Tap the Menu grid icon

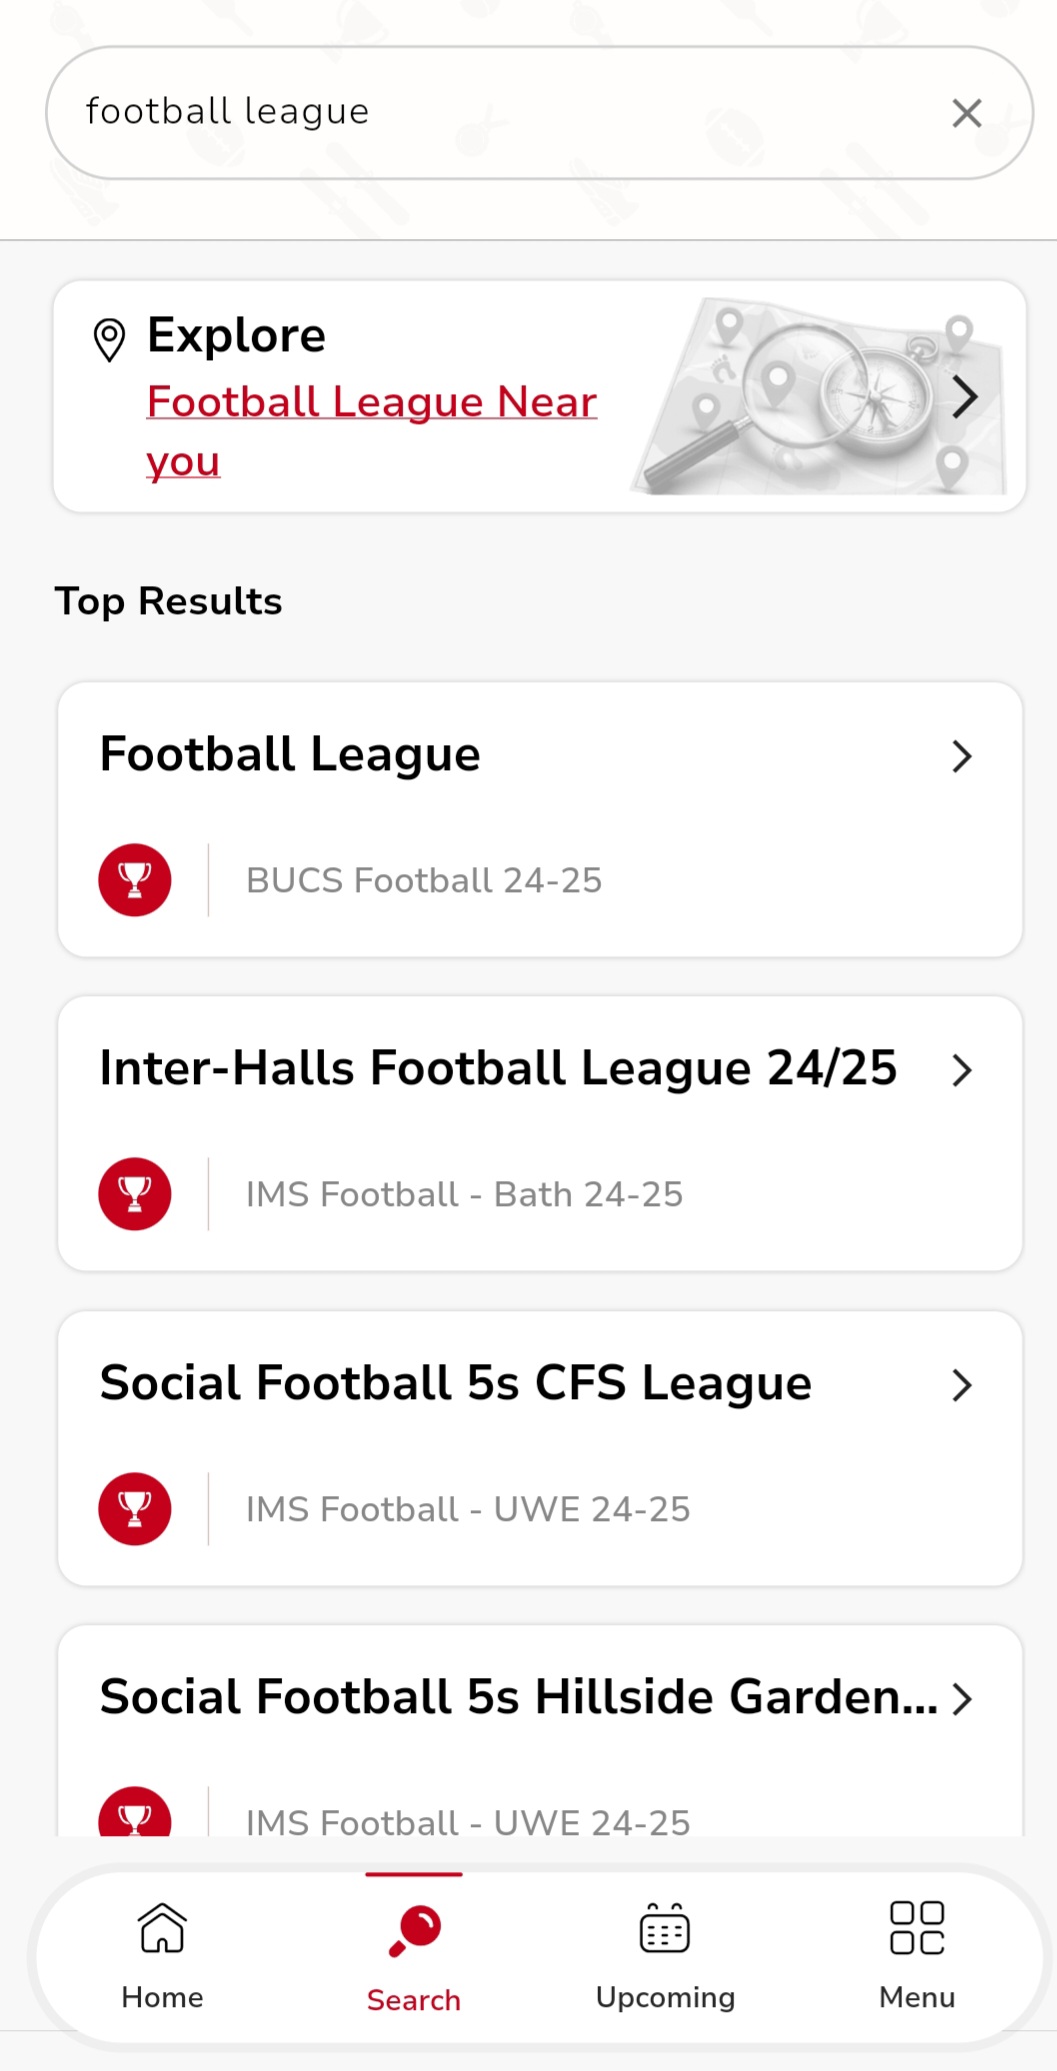tap(917, 1927)
